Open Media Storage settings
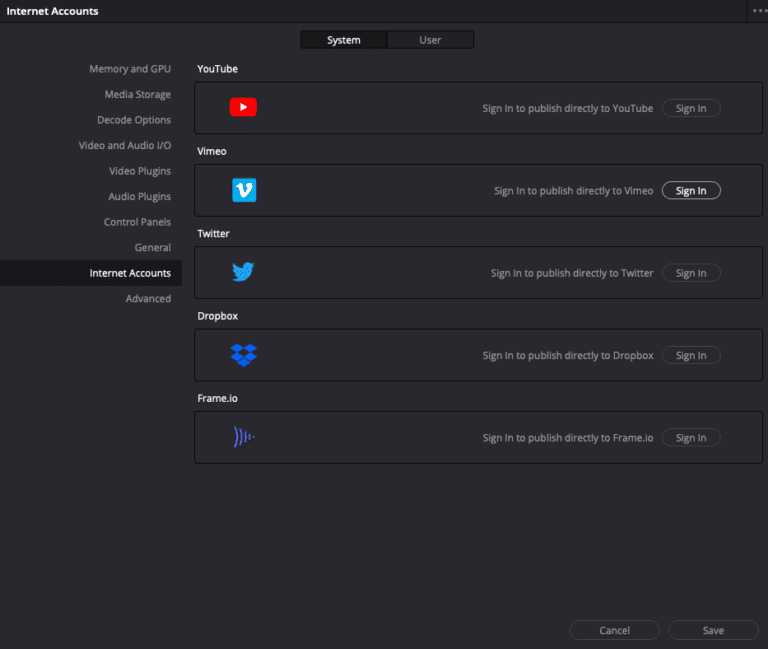This screenshot has width=768, height=649. click(x=138, y=95)
